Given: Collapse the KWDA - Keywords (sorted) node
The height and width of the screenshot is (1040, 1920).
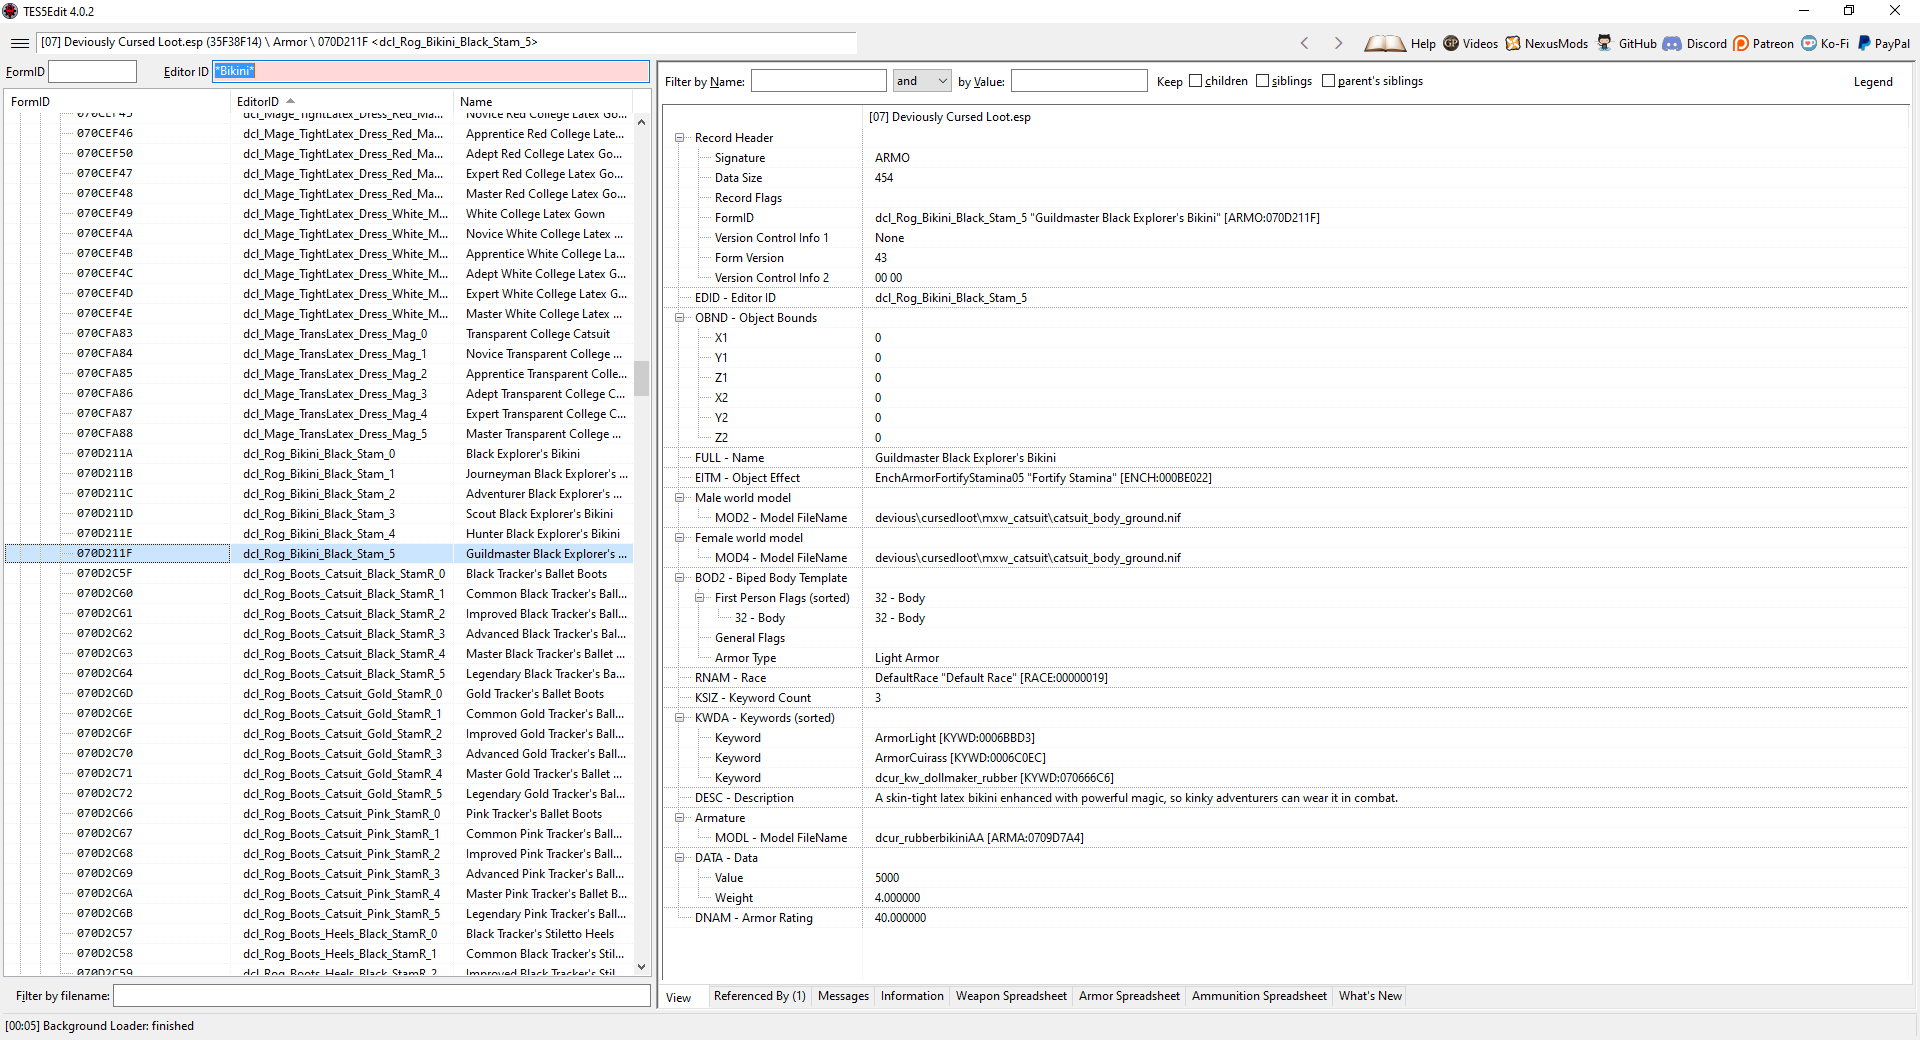Looking at the screenshot, I should (680, 718).
